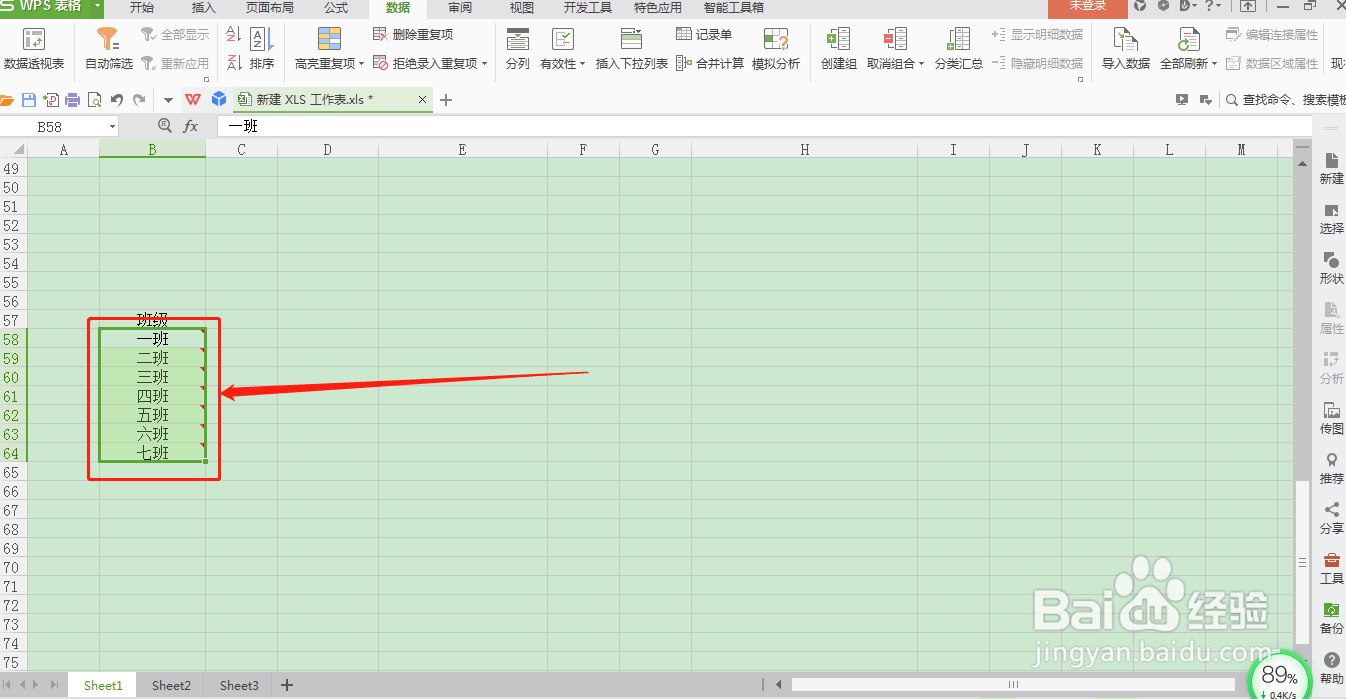
Task: Open the 智能工具箱 tab
Action: [x=734, y=7]
